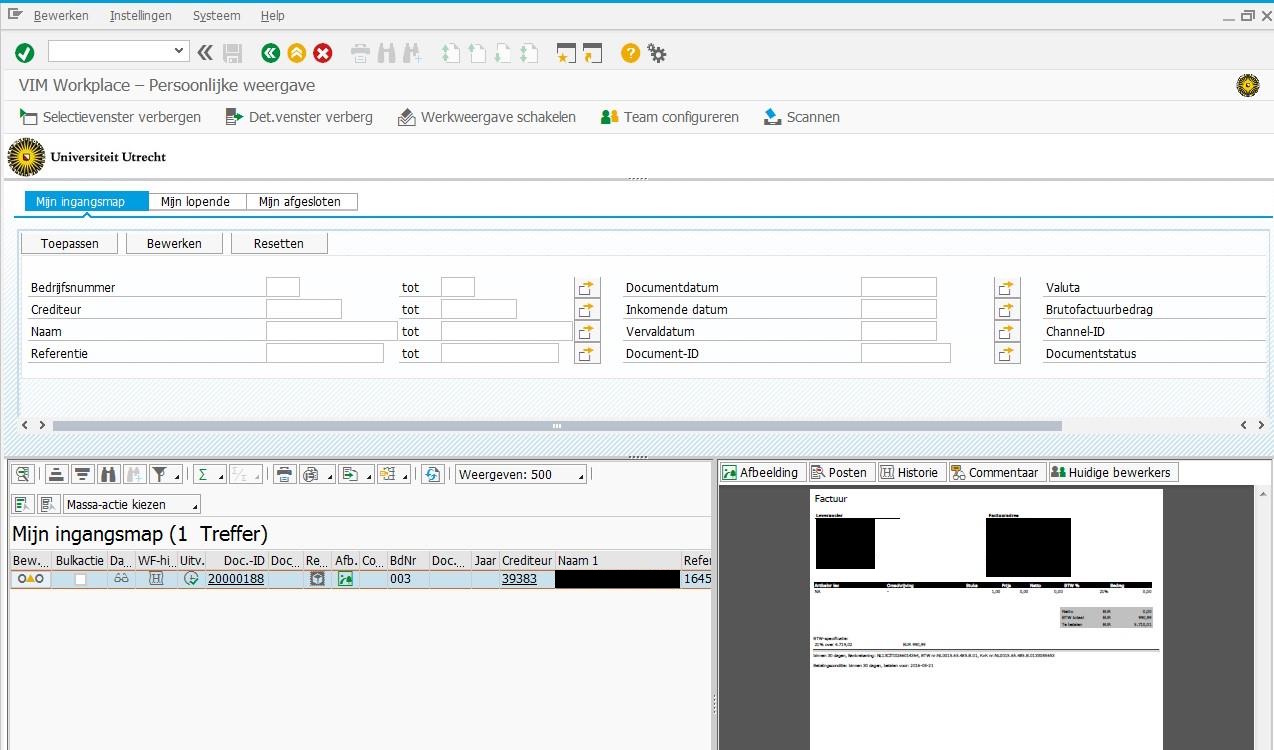1274x750 pixels.
Task: Click the Naam from input field
Action: click(x=332, y=331)
